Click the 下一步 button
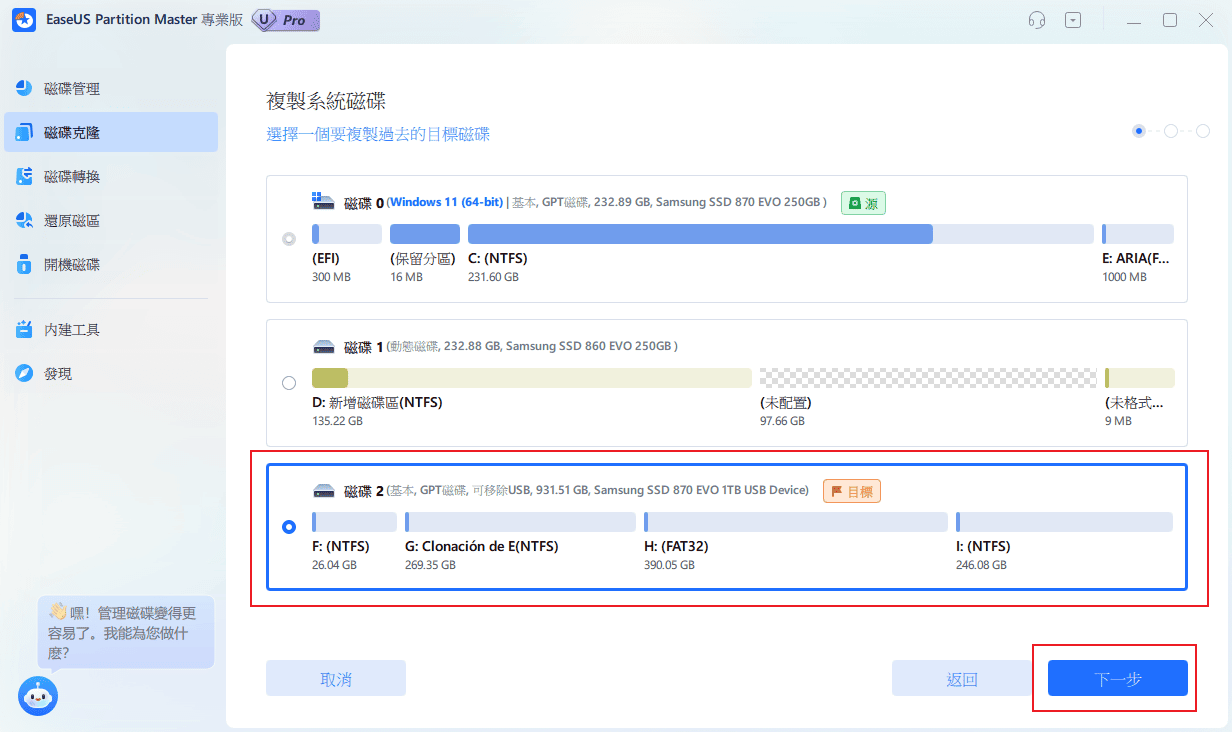This screenshot has width=1232, height=732. click(x=1117, y=678)
